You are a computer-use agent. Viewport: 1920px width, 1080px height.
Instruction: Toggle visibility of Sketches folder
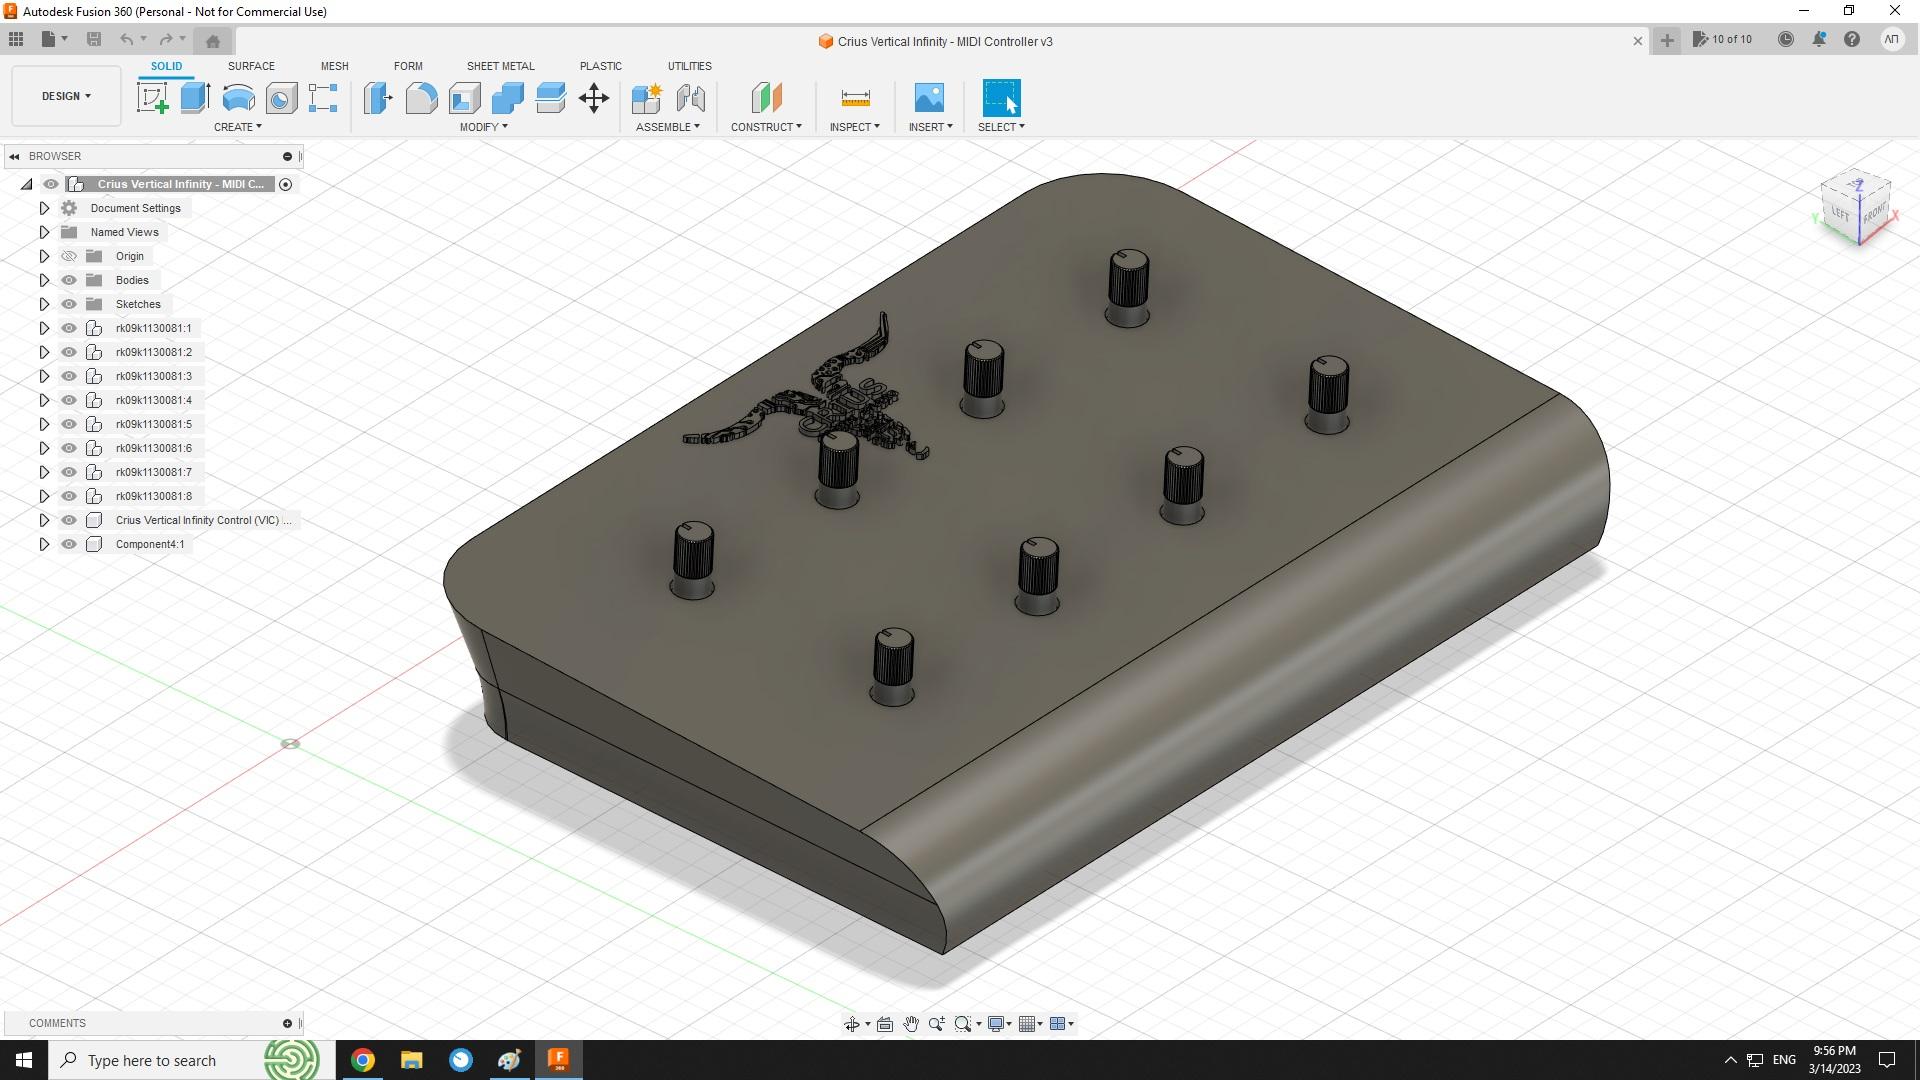69,303
